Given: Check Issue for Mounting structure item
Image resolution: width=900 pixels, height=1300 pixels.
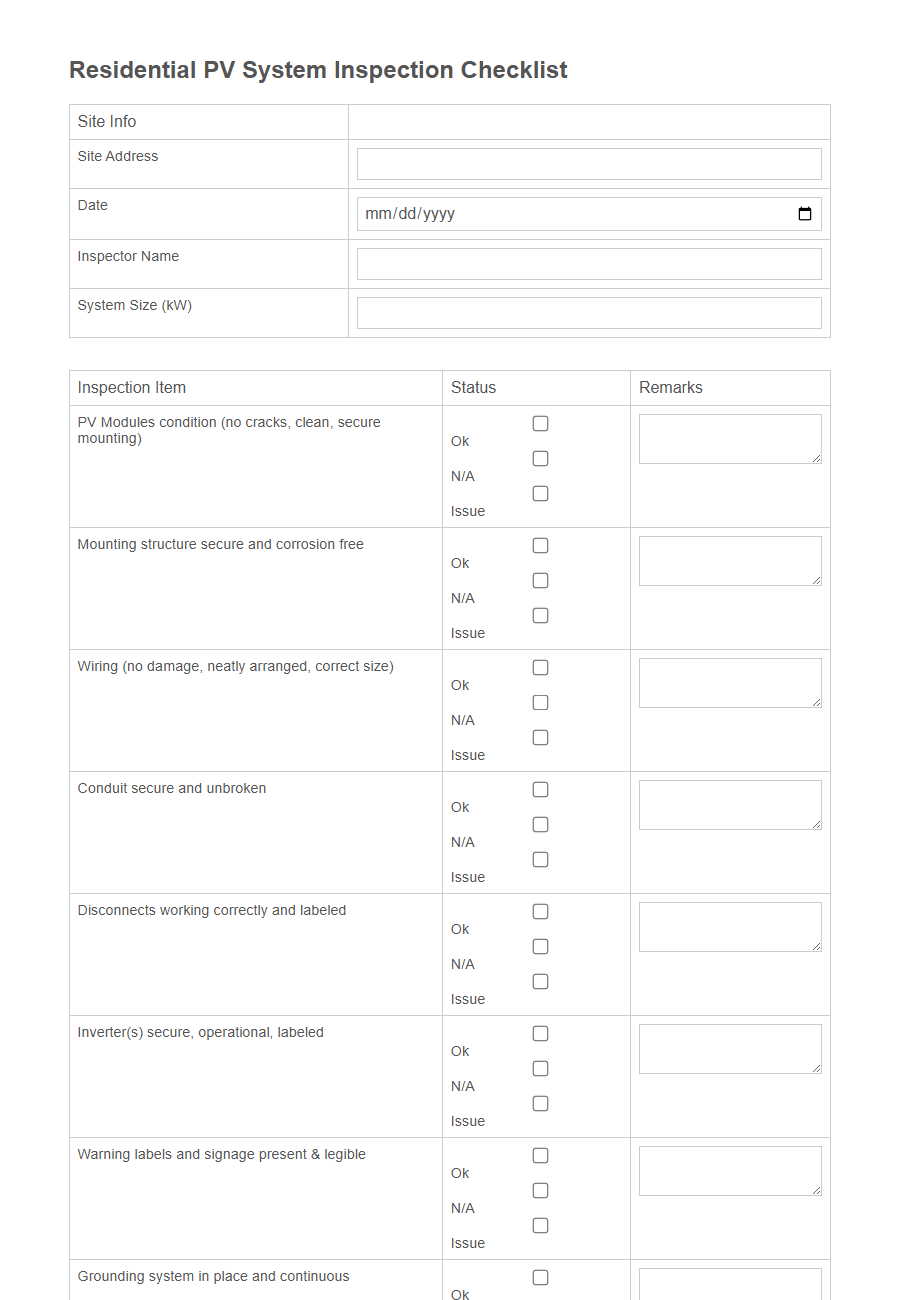Looking at the screenshot, I should point(540,615).
